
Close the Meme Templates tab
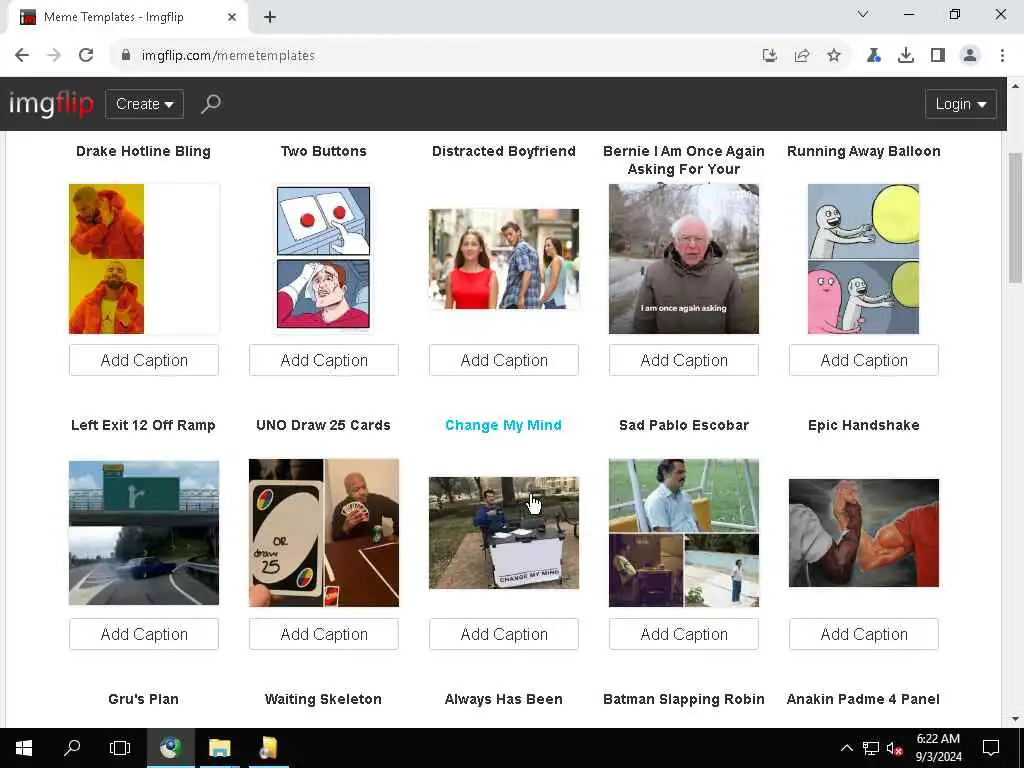tap(232, 18)
